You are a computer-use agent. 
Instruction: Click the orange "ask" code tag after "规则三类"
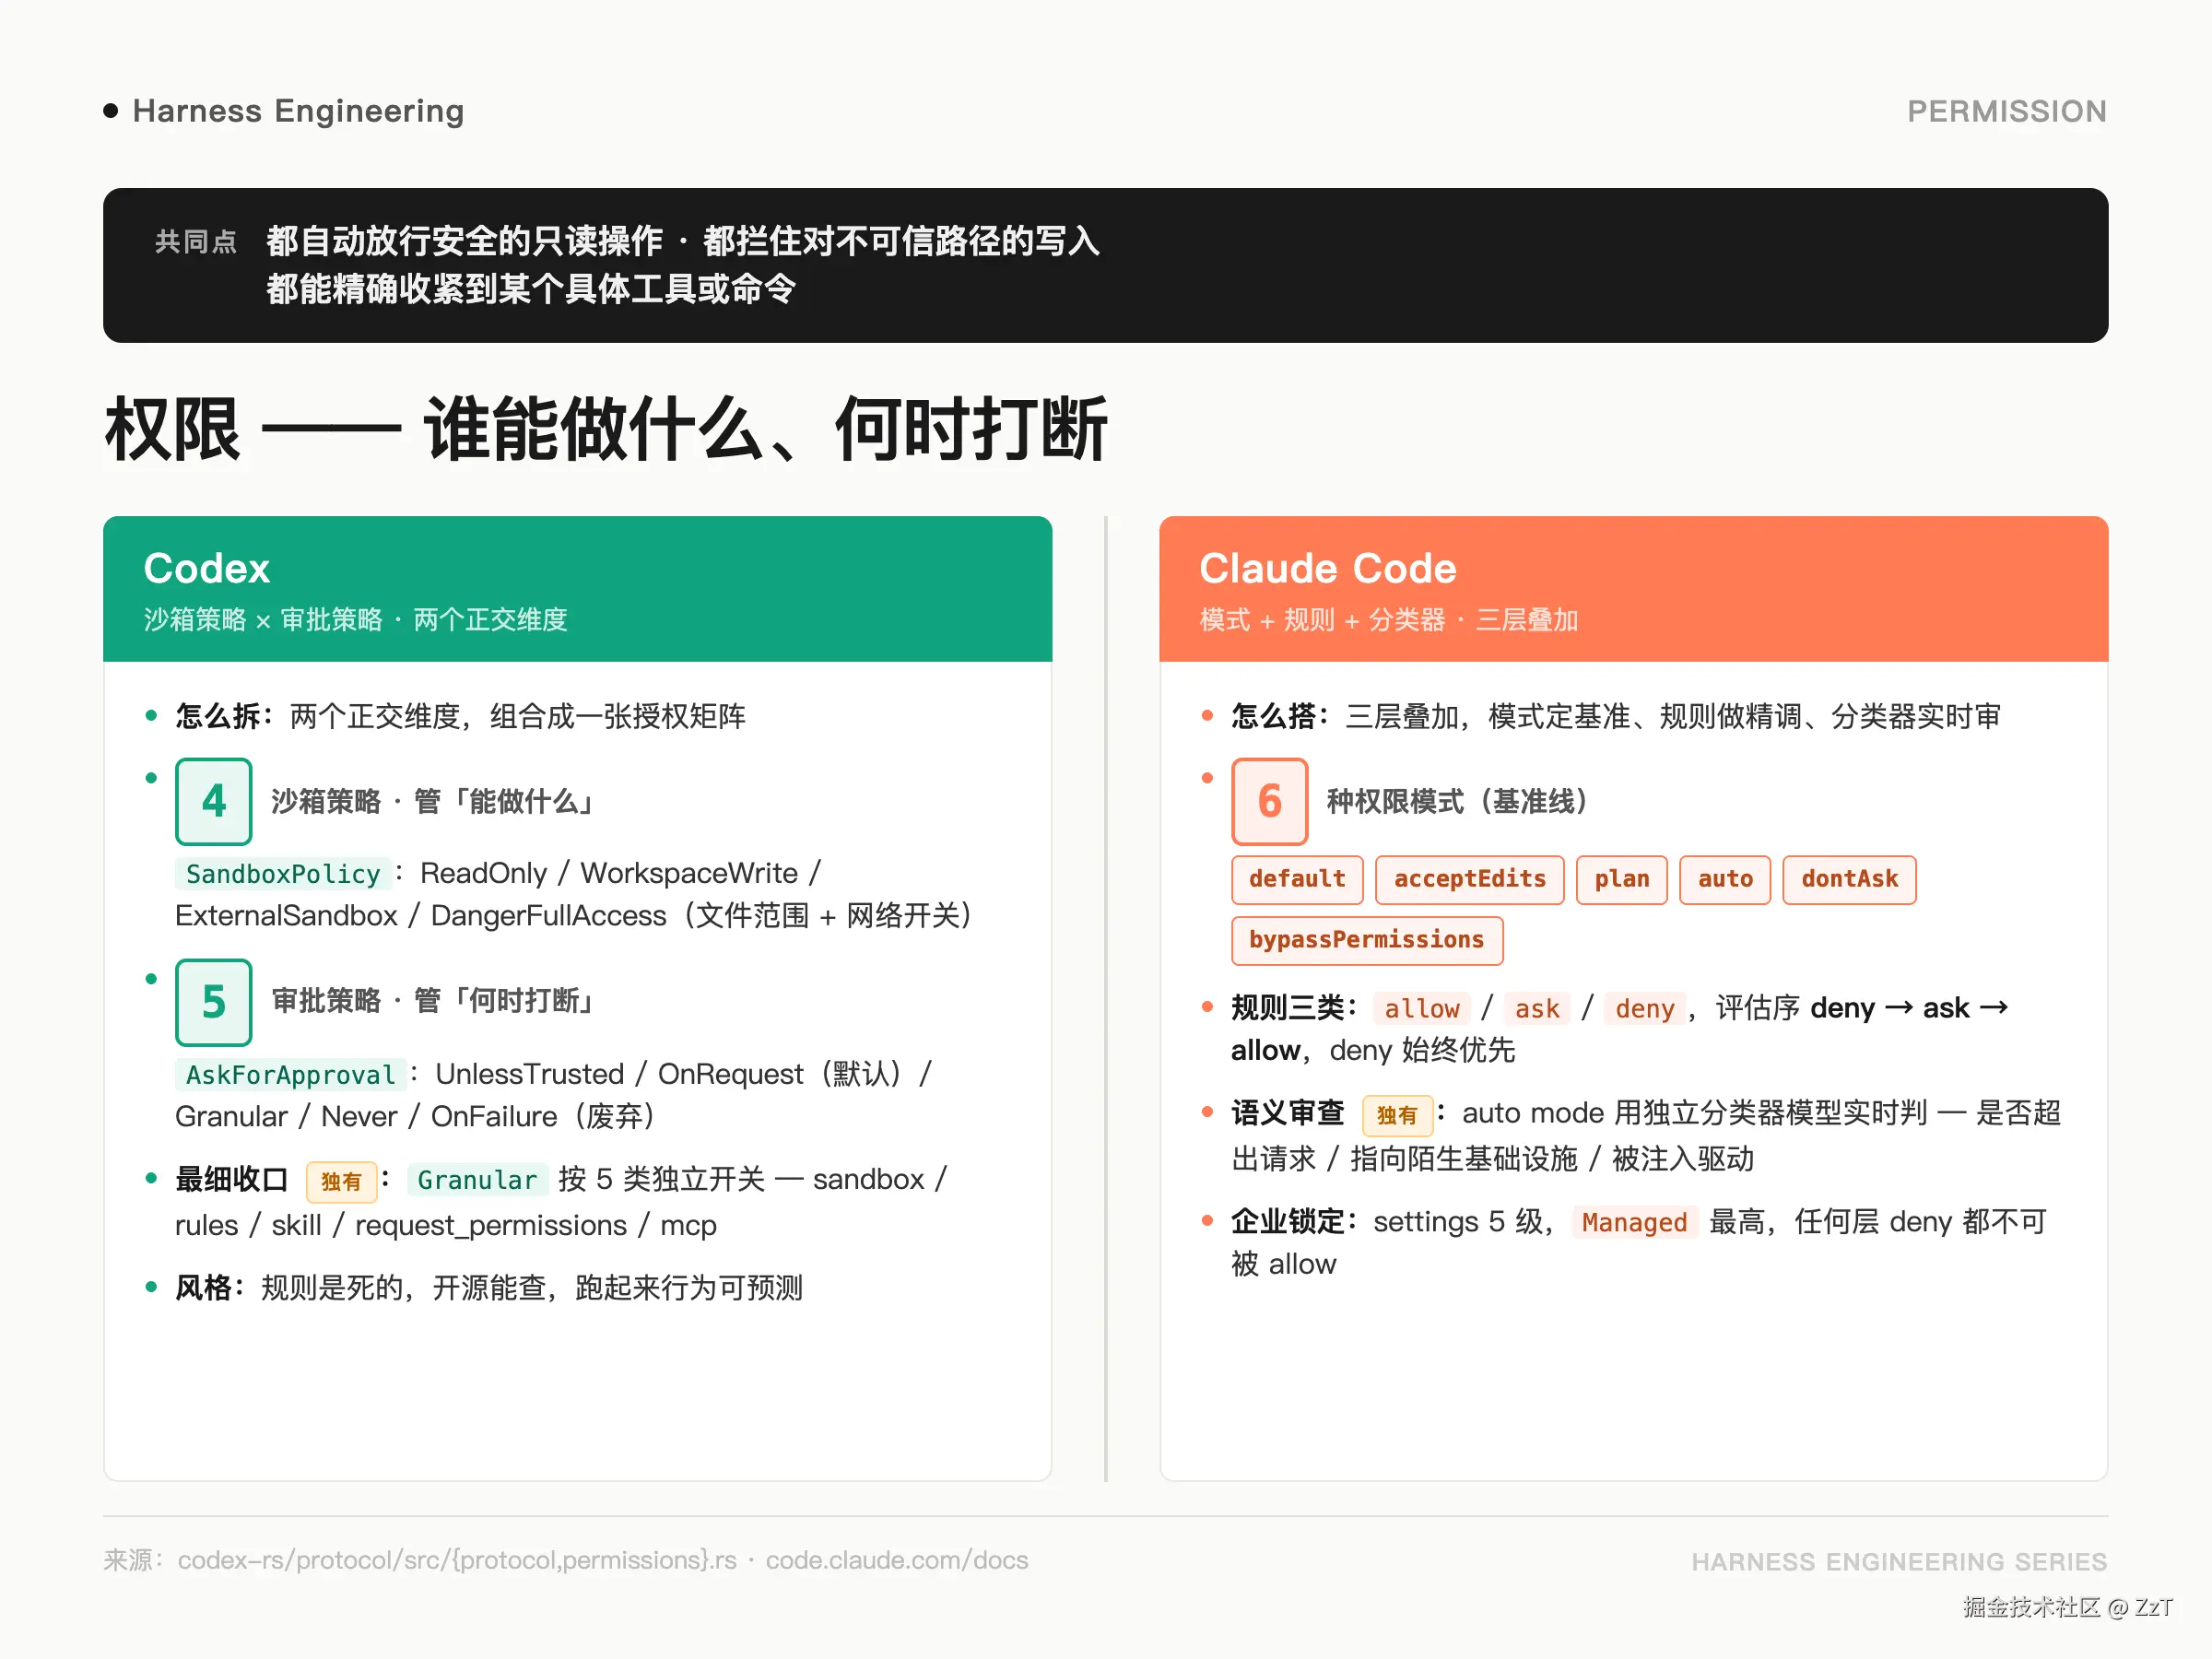point(1537,1009)
